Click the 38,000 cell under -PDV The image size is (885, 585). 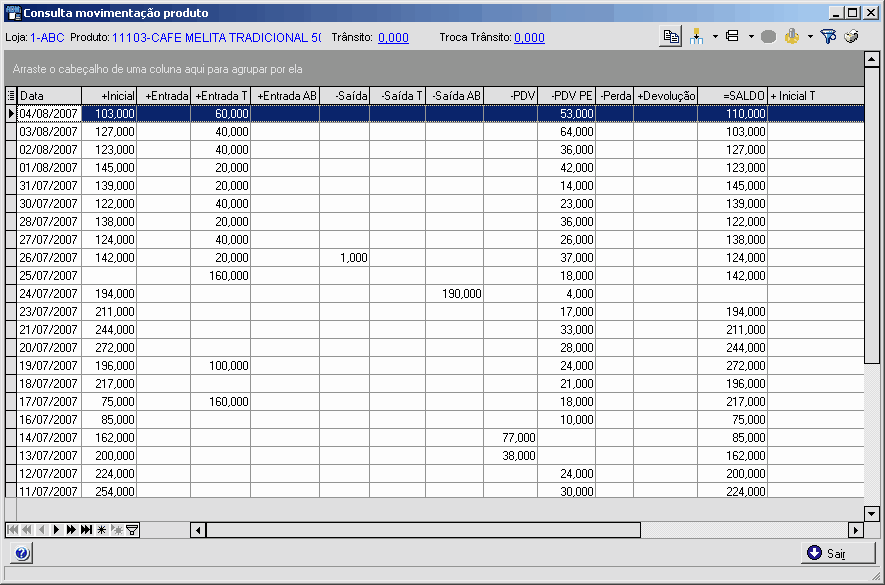coord(510,456)
